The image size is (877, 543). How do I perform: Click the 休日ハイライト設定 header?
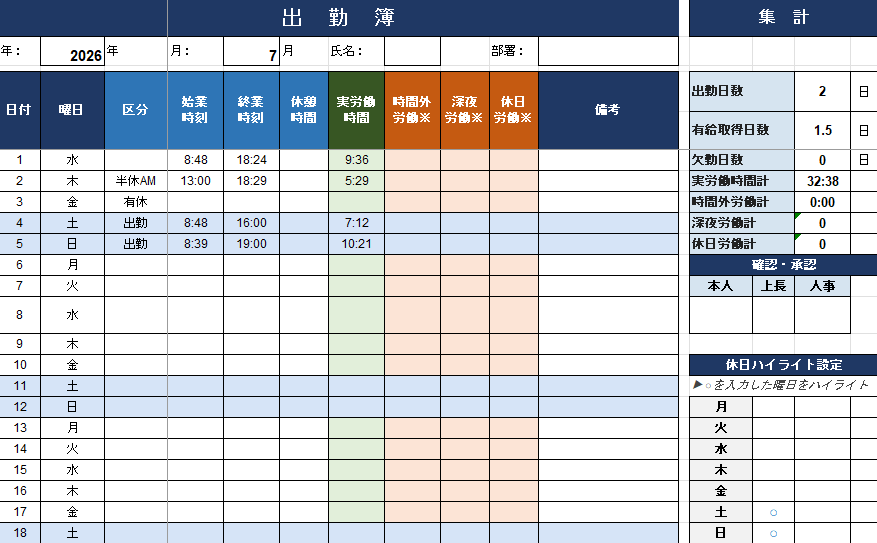click(783, 365)
